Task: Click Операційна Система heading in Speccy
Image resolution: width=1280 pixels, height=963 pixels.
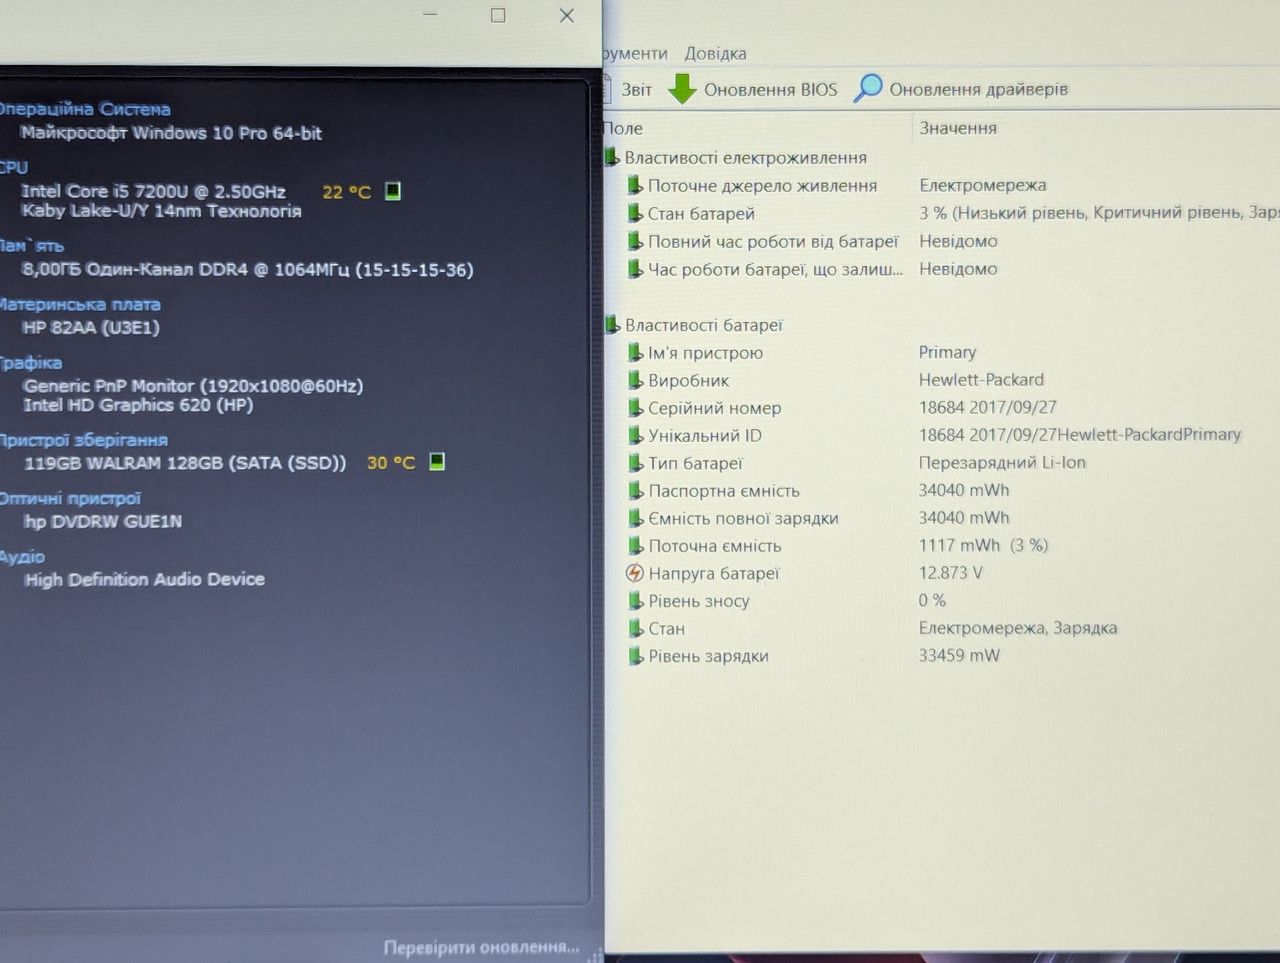Action: (x=84, y=109)
